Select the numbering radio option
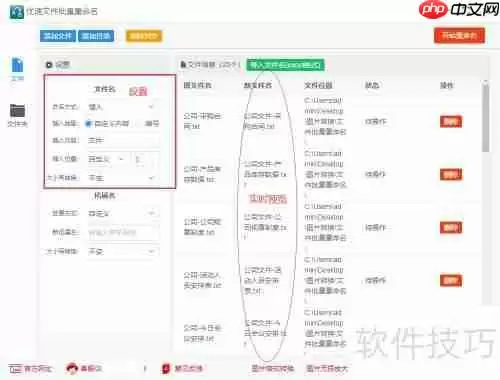This screenshot has height=380, width=500. coord(140,124)
